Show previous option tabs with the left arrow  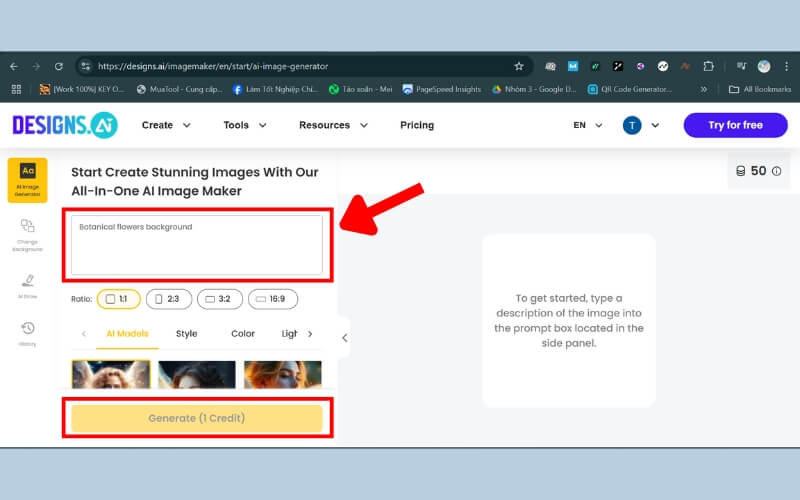click(84, 334)
